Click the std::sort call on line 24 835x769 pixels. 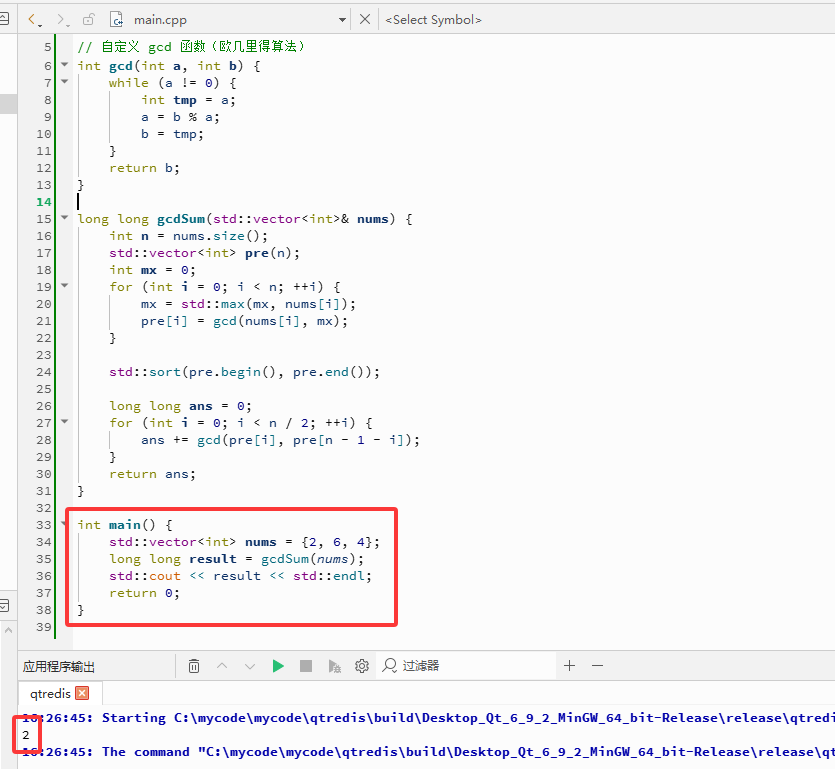pyautogui.click(x=244, y=372)
